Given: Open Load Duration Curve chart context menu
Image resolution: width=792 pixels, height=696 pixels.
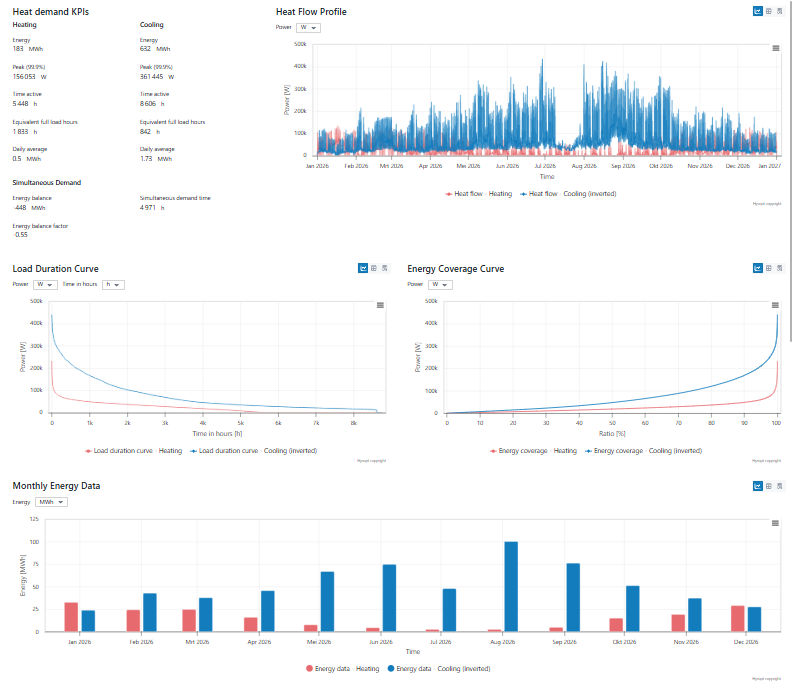Looking at the screenshot, I should coord(381,305).
